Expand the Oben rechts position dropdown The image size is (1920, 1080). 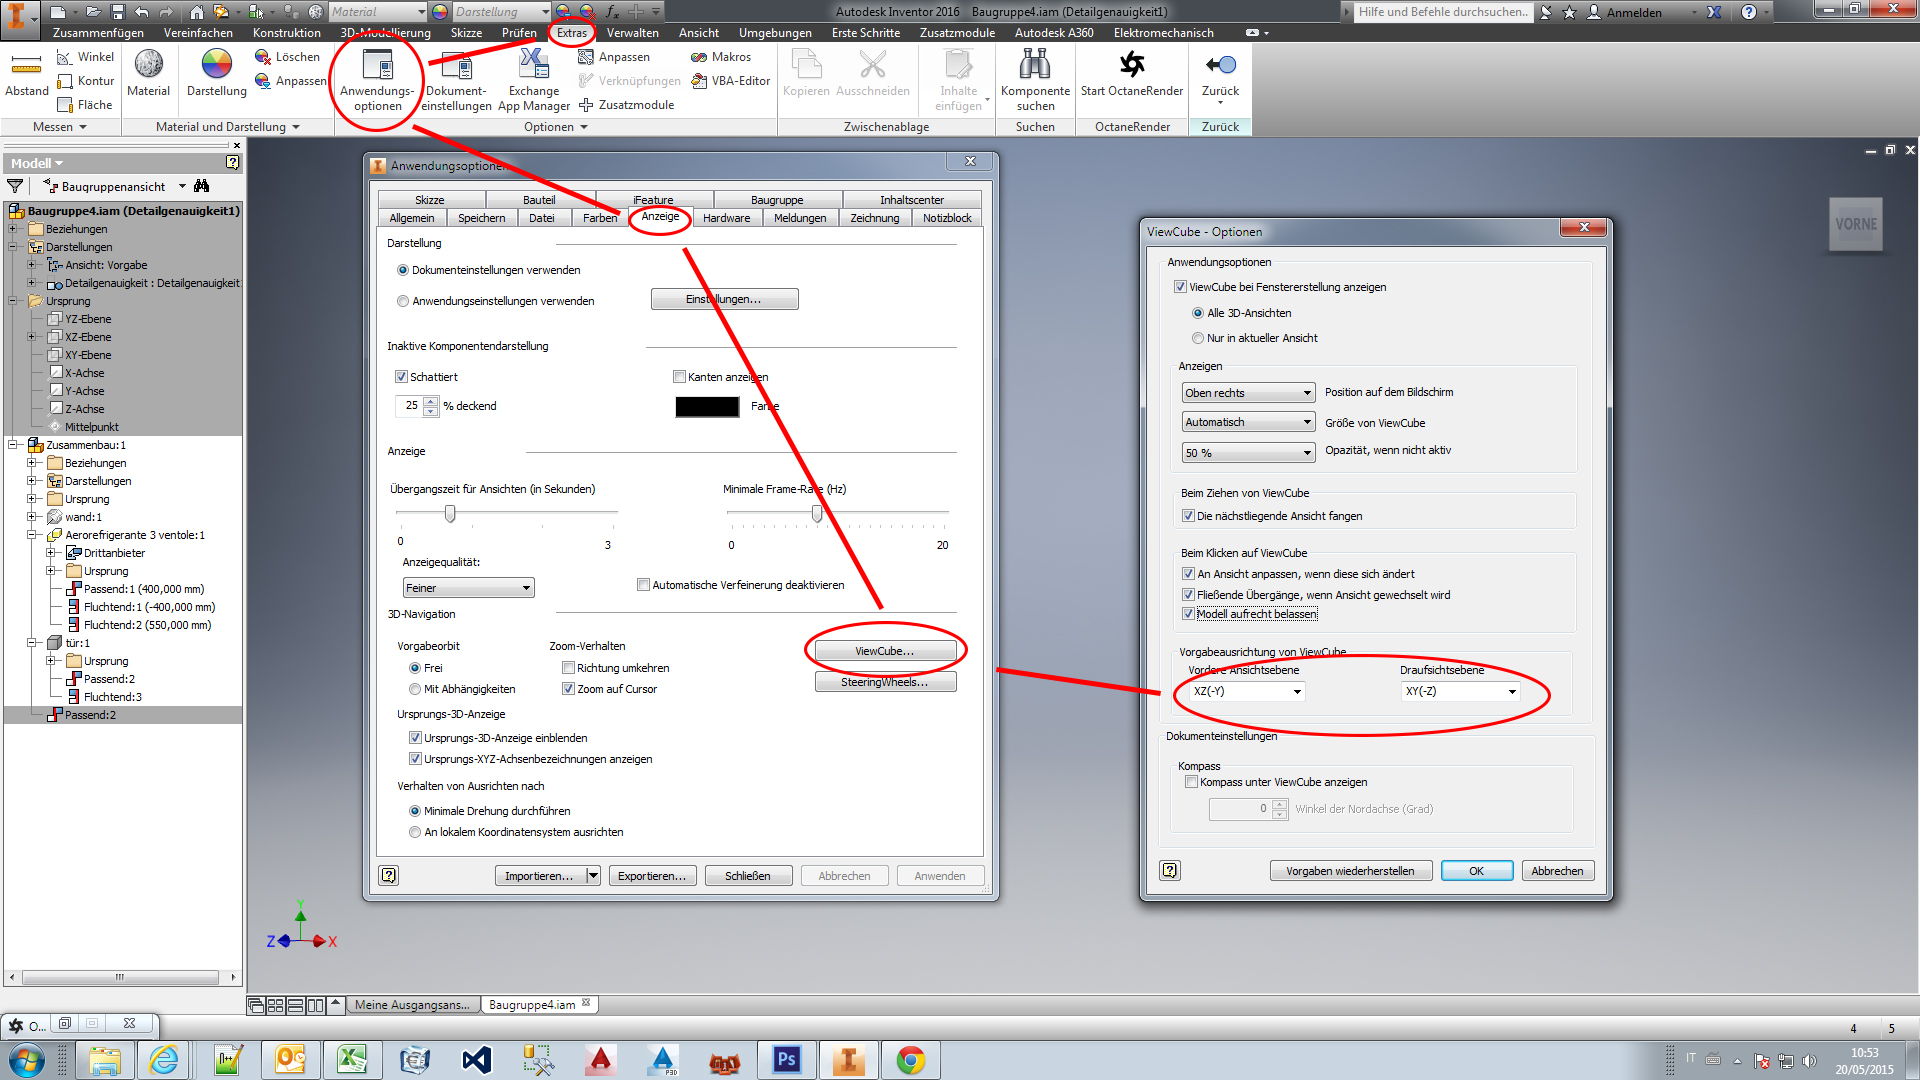[1247, 393]
